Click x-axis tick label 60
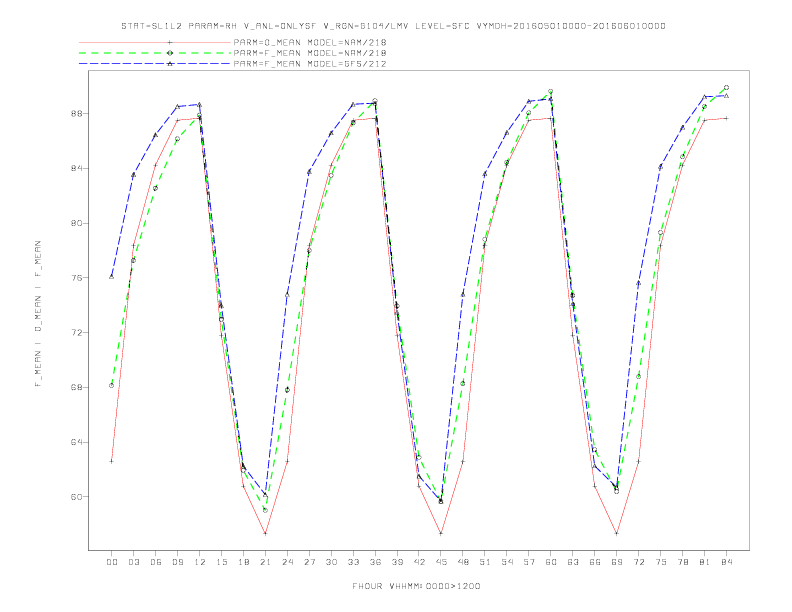Viewport: 792px width, 612px height. coord(551,562)
